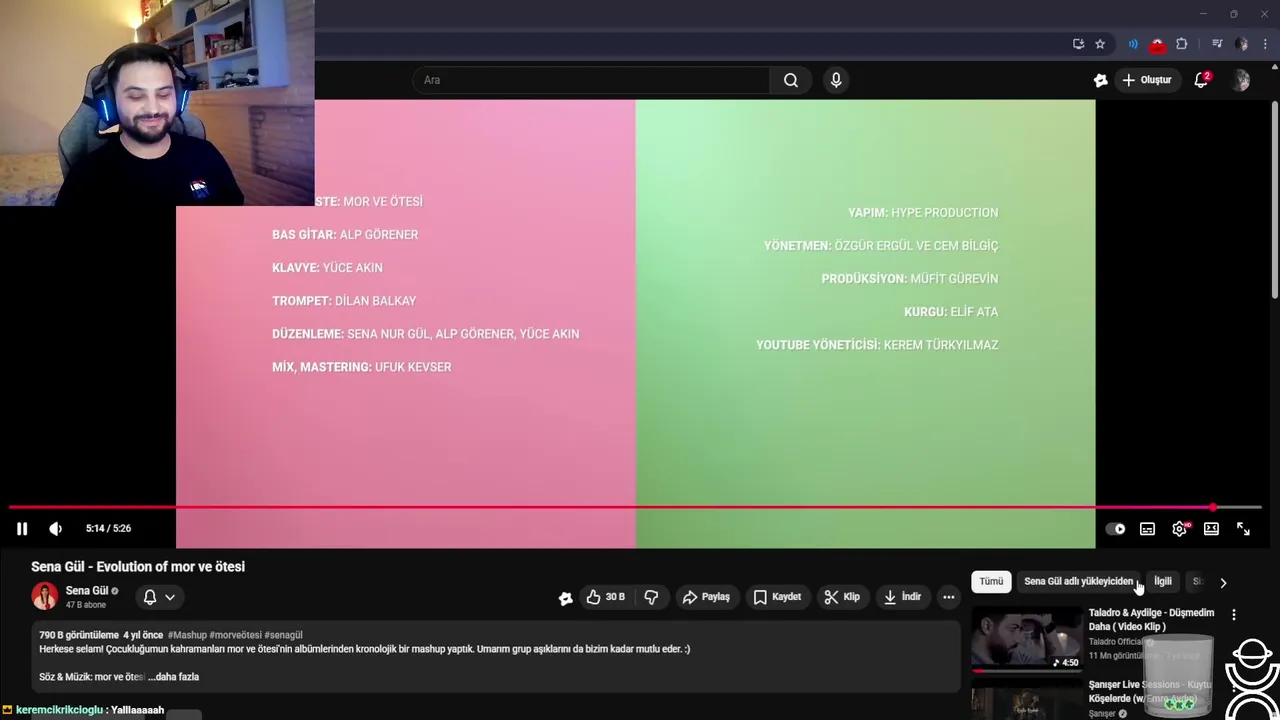Enter fullscreen mode in the player
This screenshot has width=1280, height=720.
click(1243, 529)
